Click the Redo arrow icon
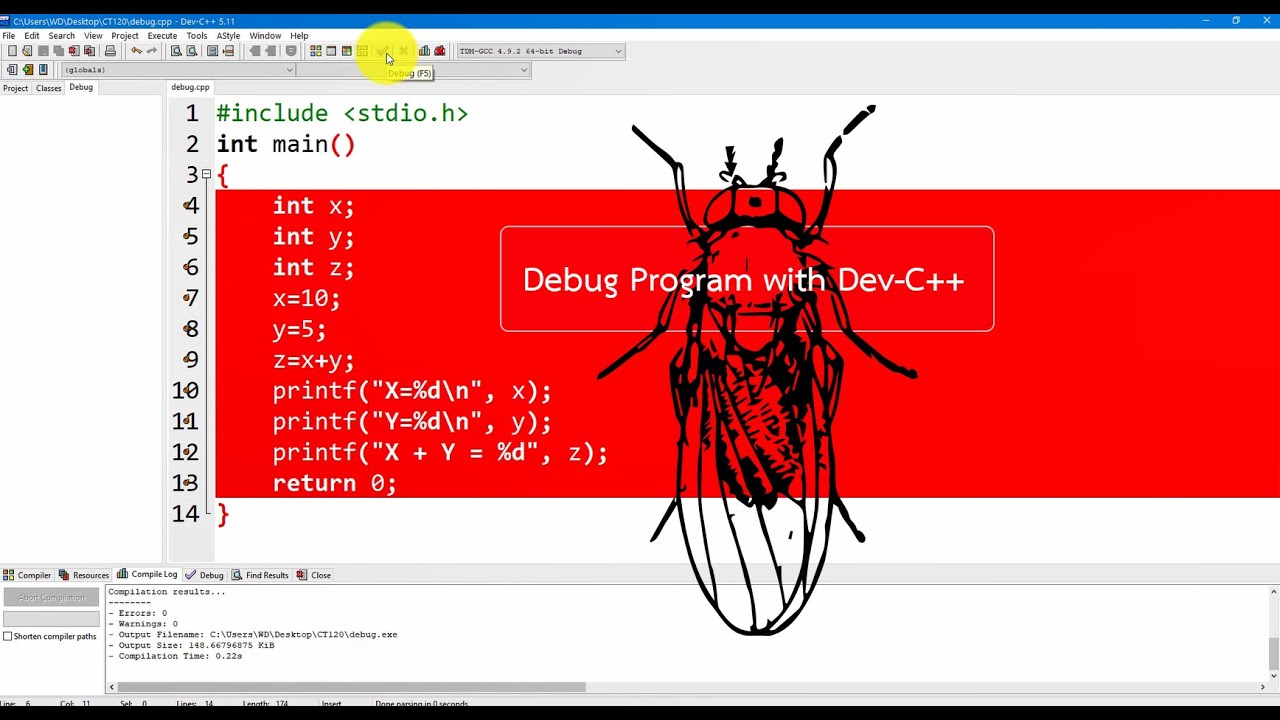The image size is (1280, 720). [x=152, y=51]
